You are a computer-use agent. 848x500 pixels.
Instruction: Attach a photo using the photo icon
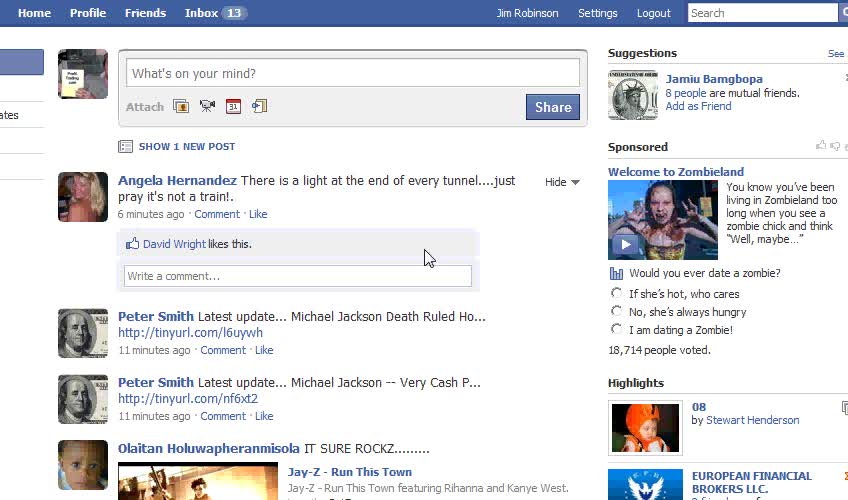181,106
